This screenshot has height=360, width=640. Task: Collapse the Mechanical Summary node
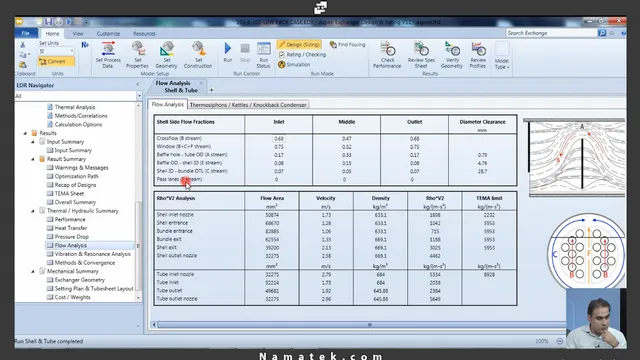[x=33, y=271]
